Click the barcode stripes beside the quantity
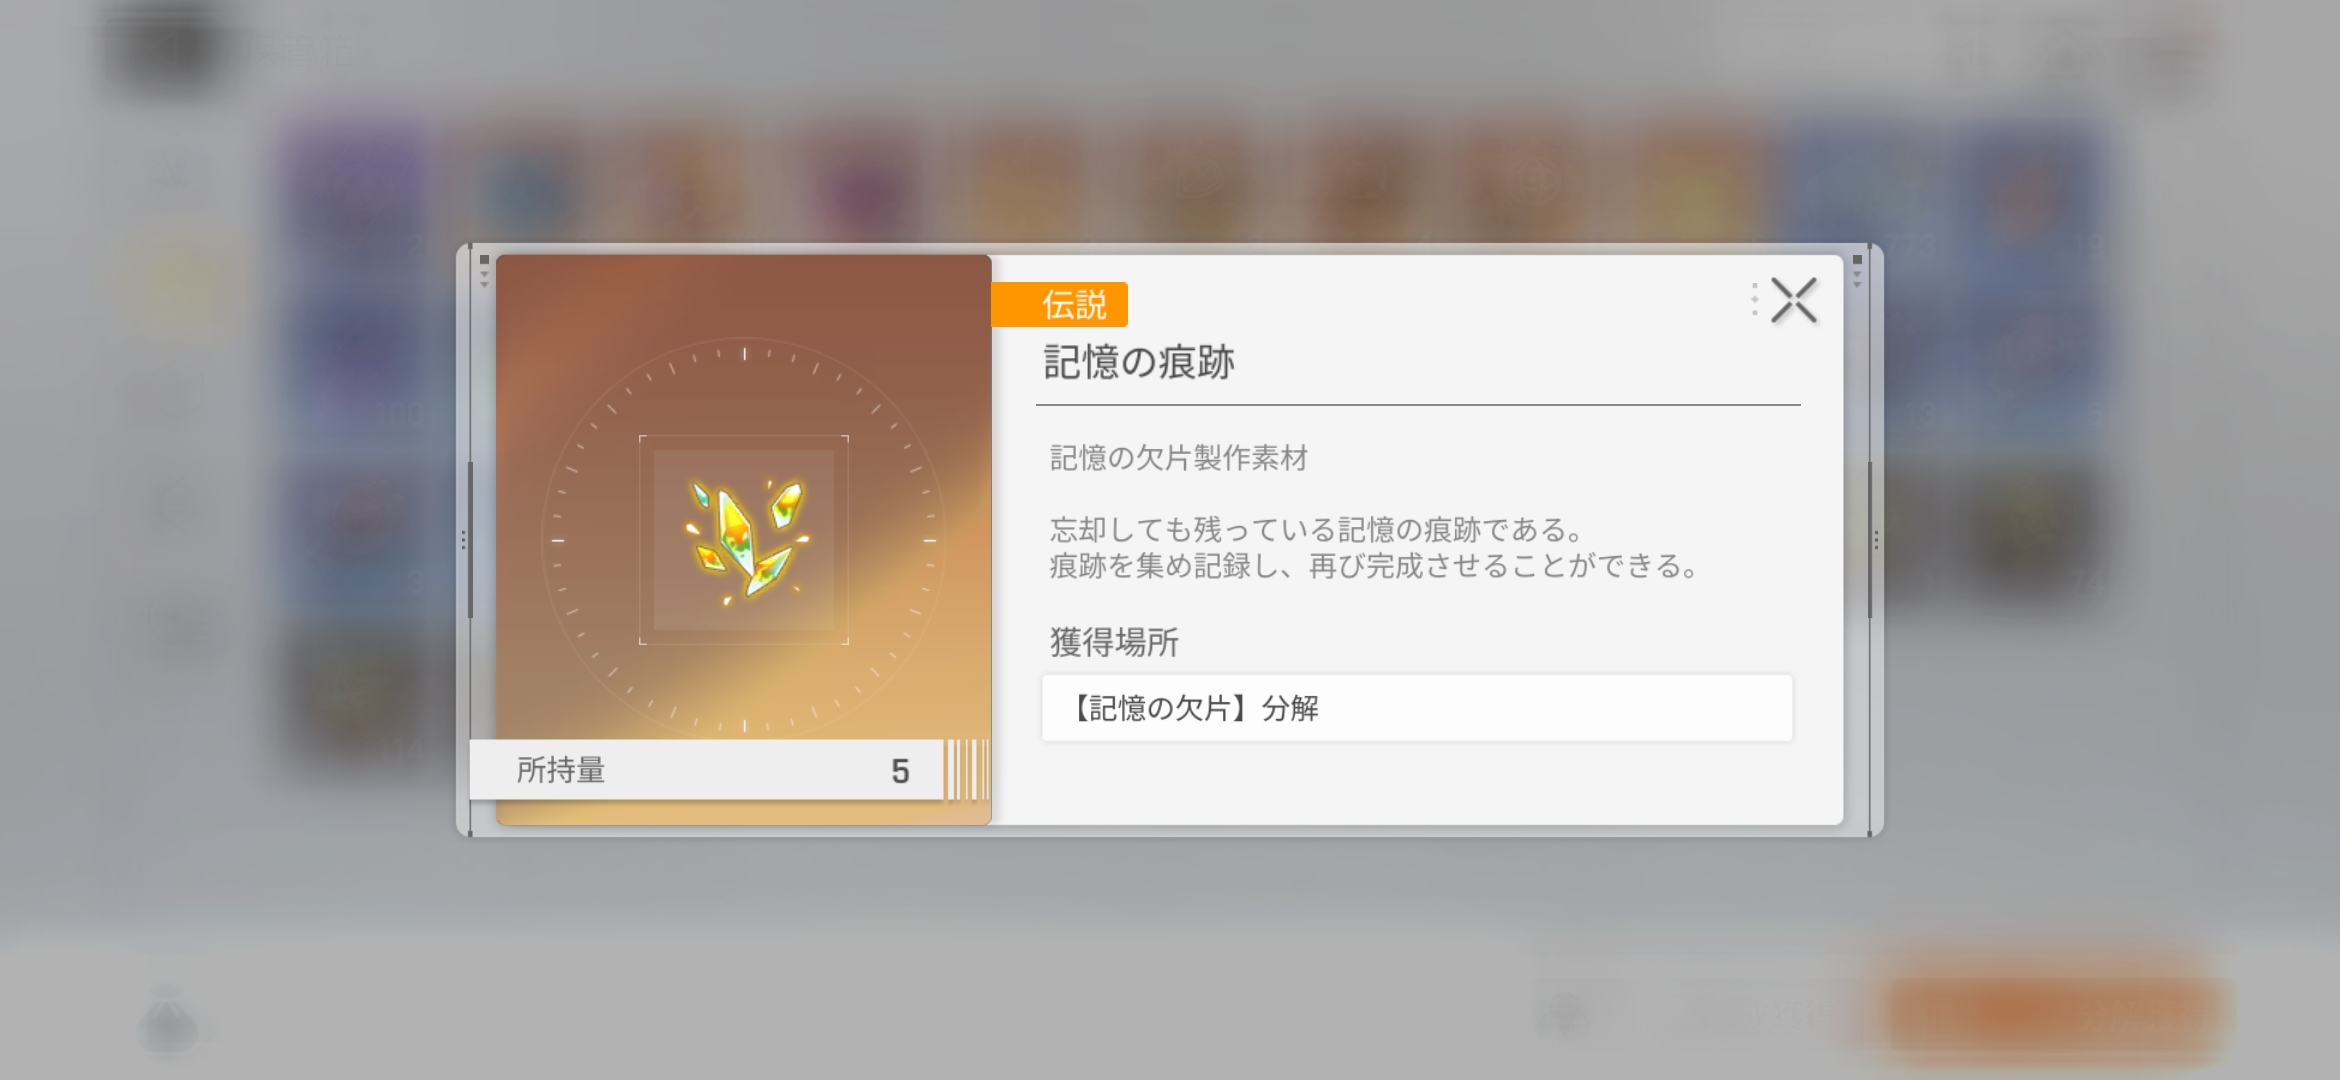 point(967,770)
